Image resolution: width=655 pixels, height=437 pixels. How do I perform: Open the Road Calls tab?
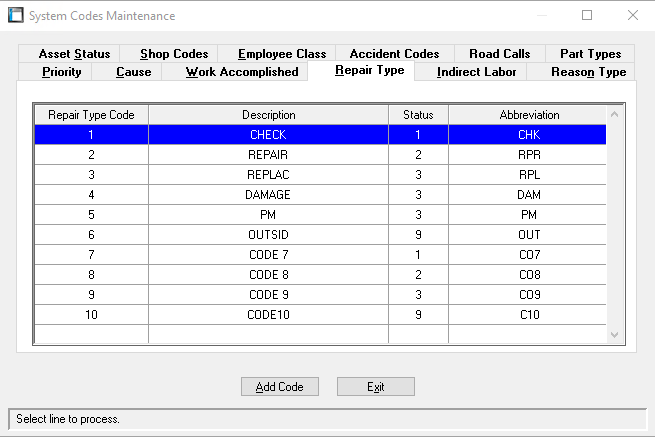(x=499, y=54)
